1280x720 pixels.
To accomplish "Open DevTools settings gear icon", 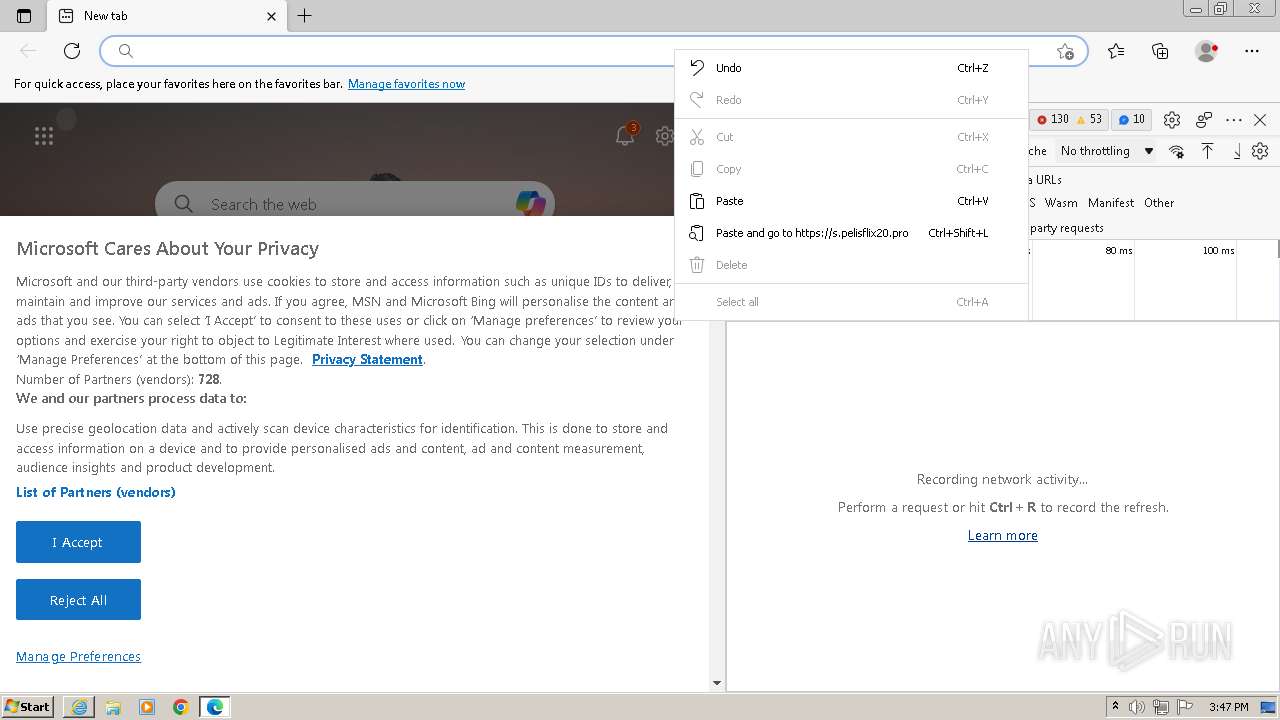I will (x=1172, y=120).
